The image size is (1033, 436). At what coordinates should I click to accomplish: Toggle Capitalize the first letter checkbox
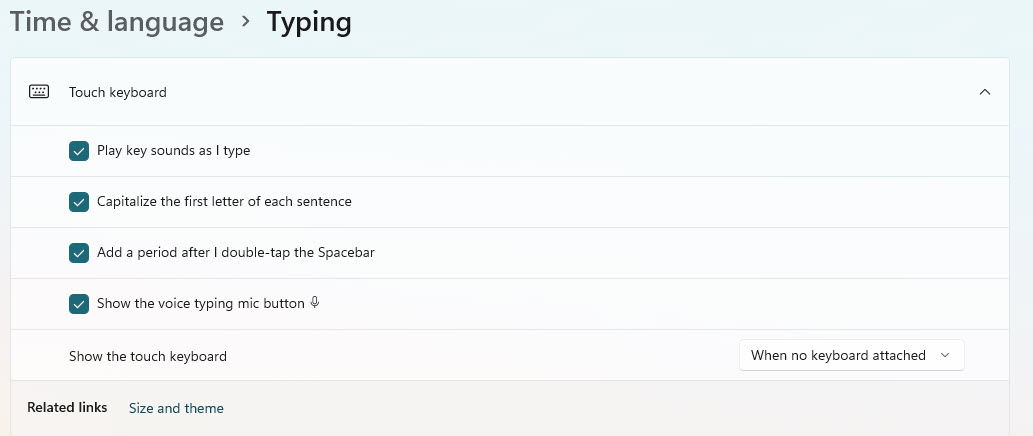pyautogui.click(x=79, y=202)
